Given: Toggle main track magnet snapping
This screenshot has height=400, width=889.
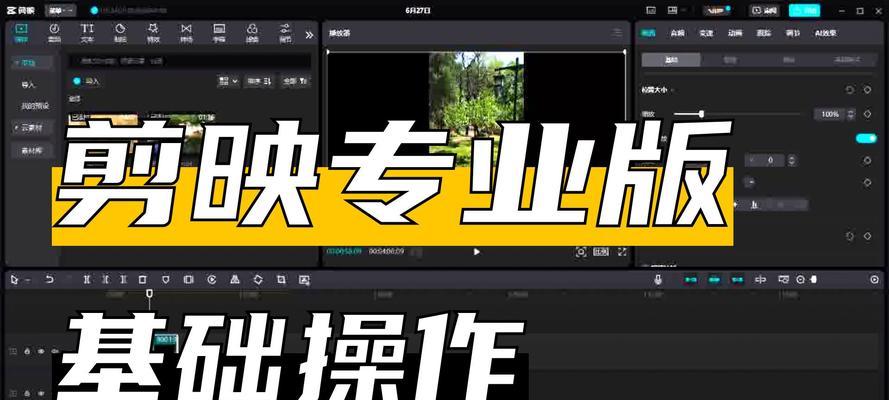Looking at the screenshot, I should (x=690, y=279).
